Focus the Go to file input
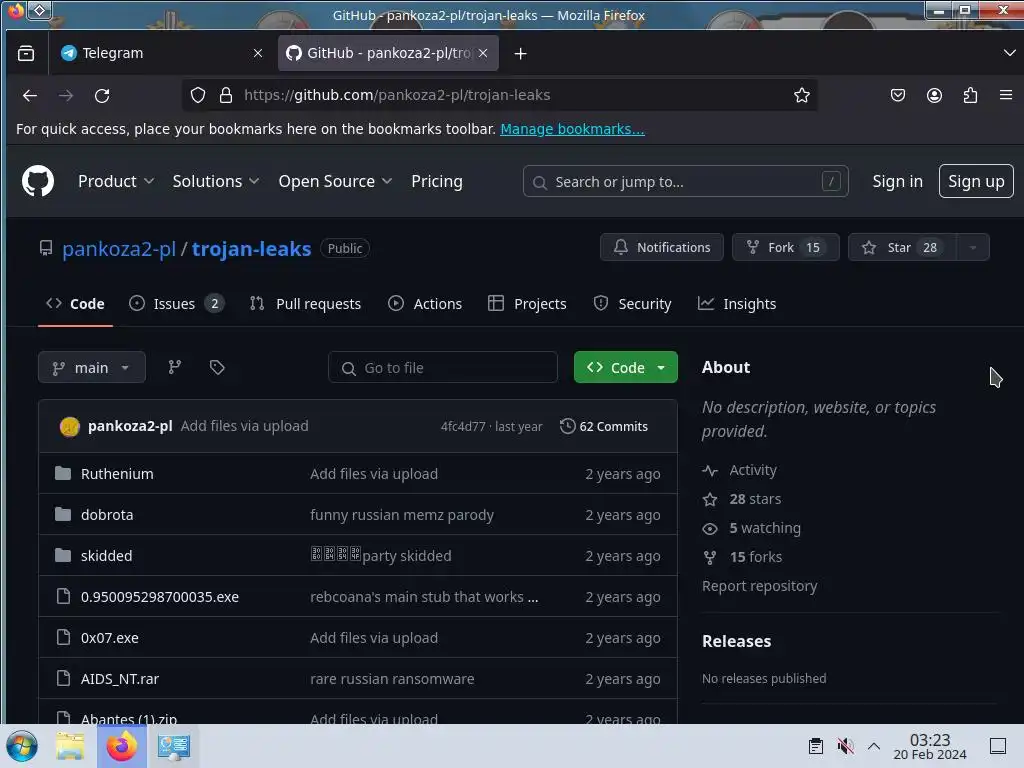The image size is (1024, 768). tap(443, 368)
